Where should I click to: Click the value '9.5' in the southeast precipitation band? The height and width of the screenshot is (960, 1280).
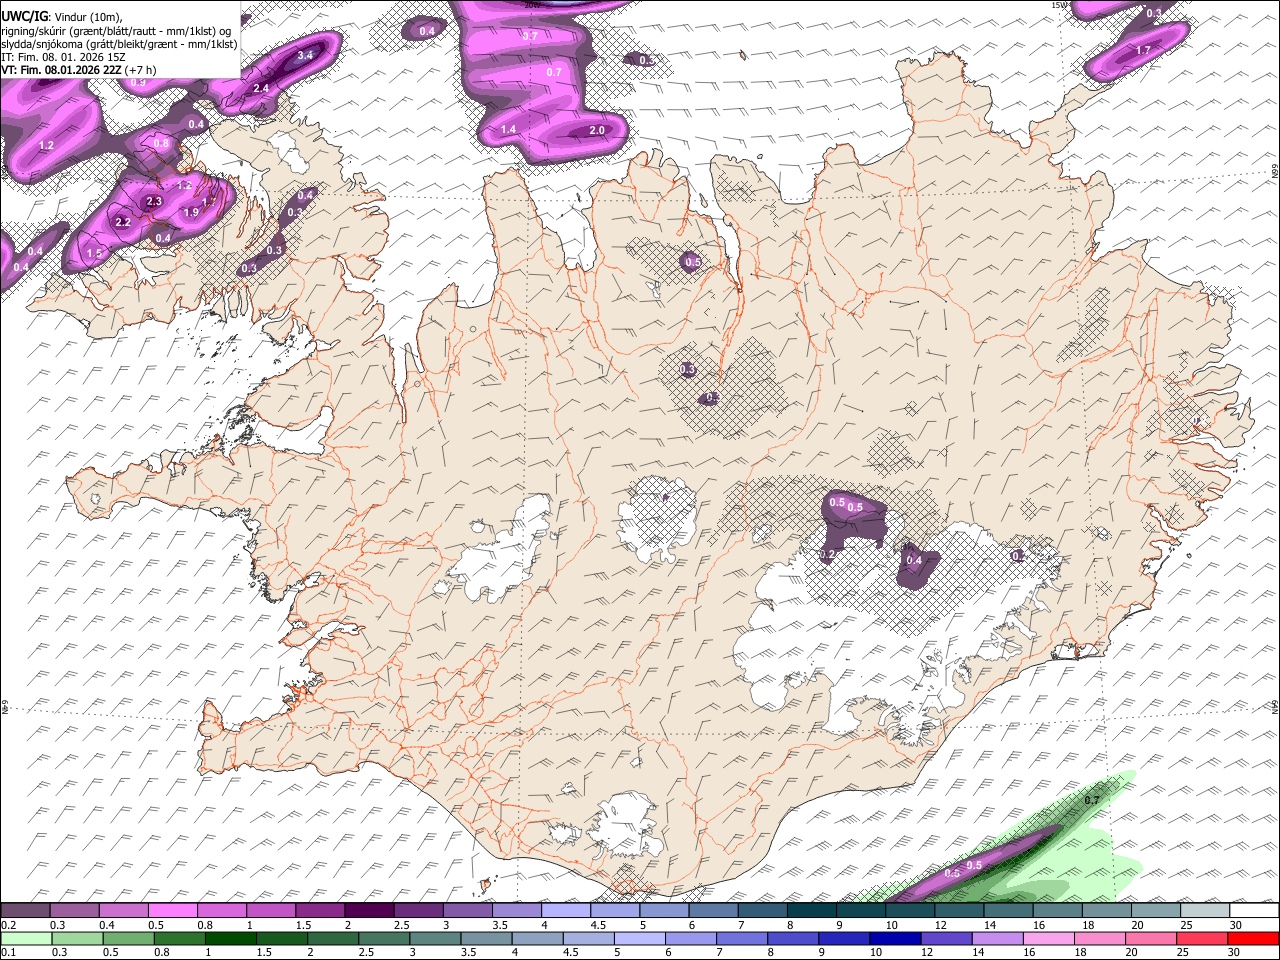pyautogui.click(x=975, y=865)
